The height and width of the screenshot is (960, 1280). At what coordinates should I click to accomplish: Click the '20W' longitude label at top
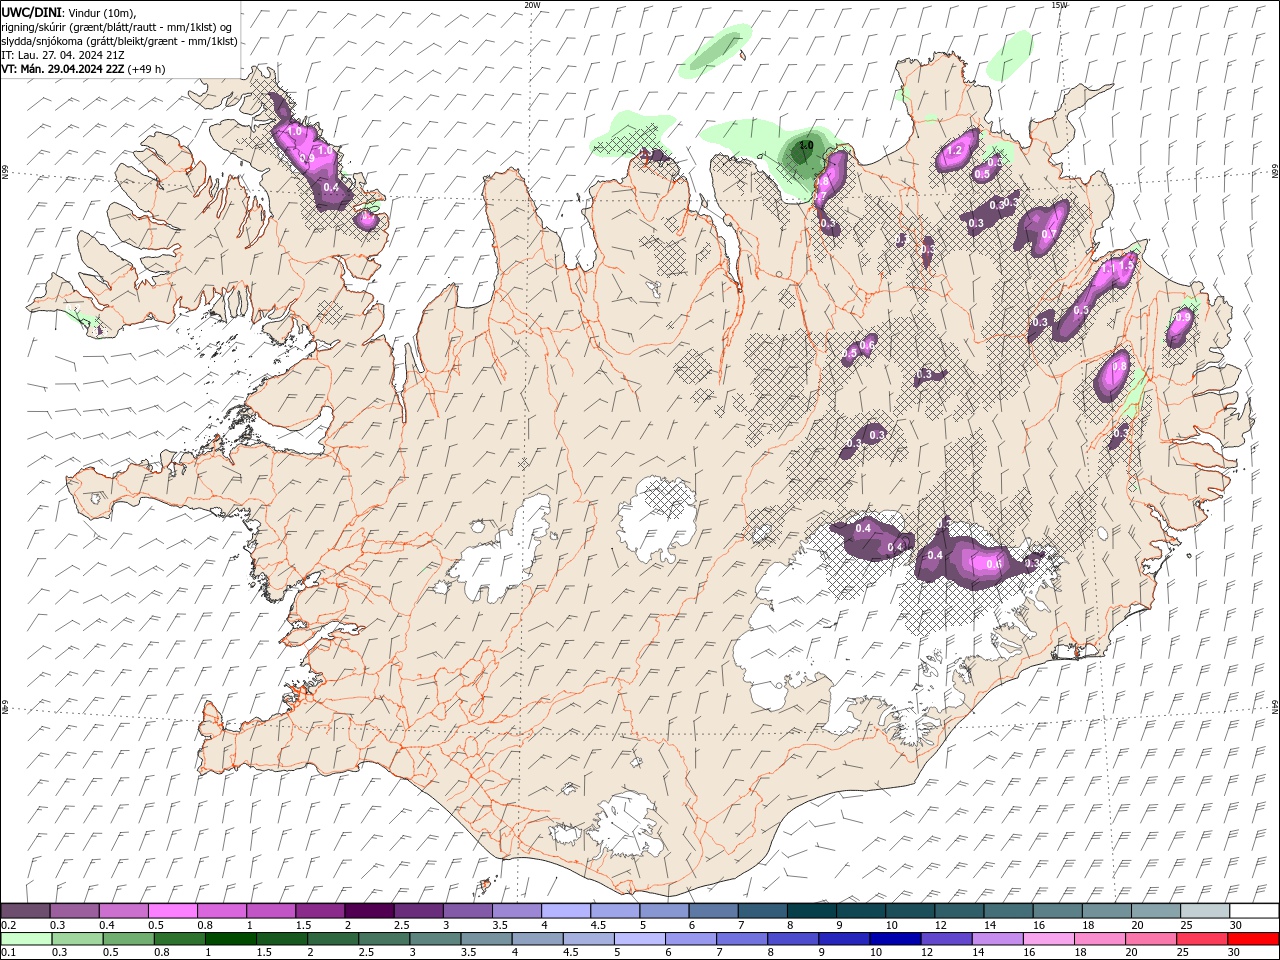tap(532, 5)
